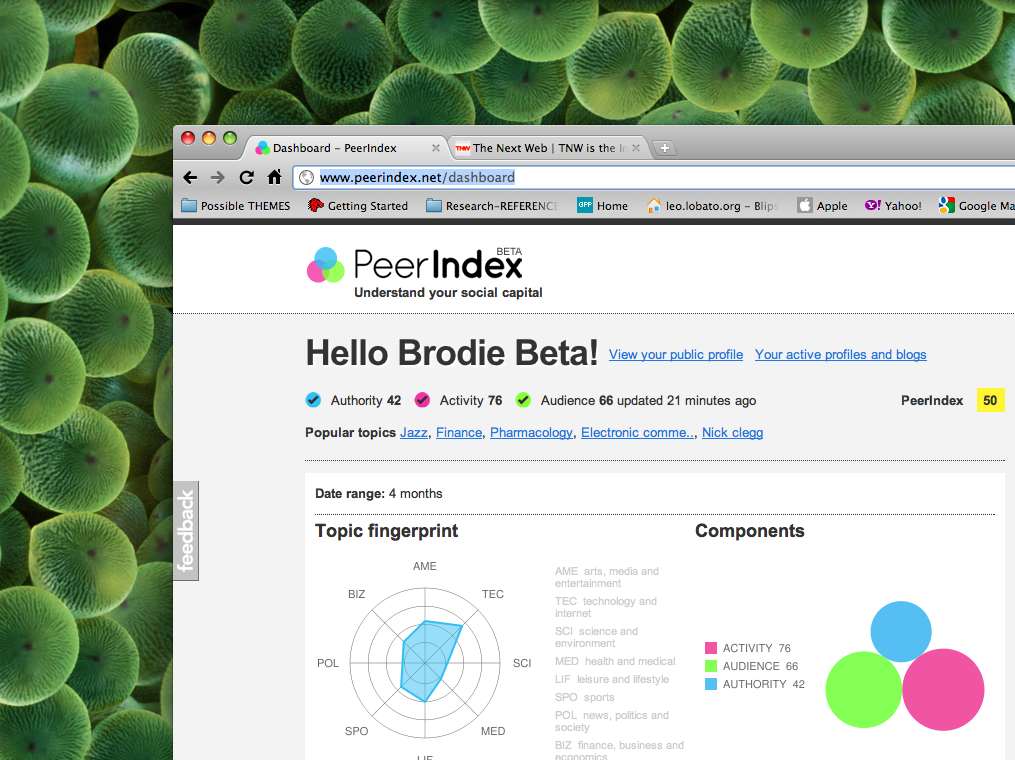
Task: Open leo.lobato.org bookmark
Action: pos(712,206)
